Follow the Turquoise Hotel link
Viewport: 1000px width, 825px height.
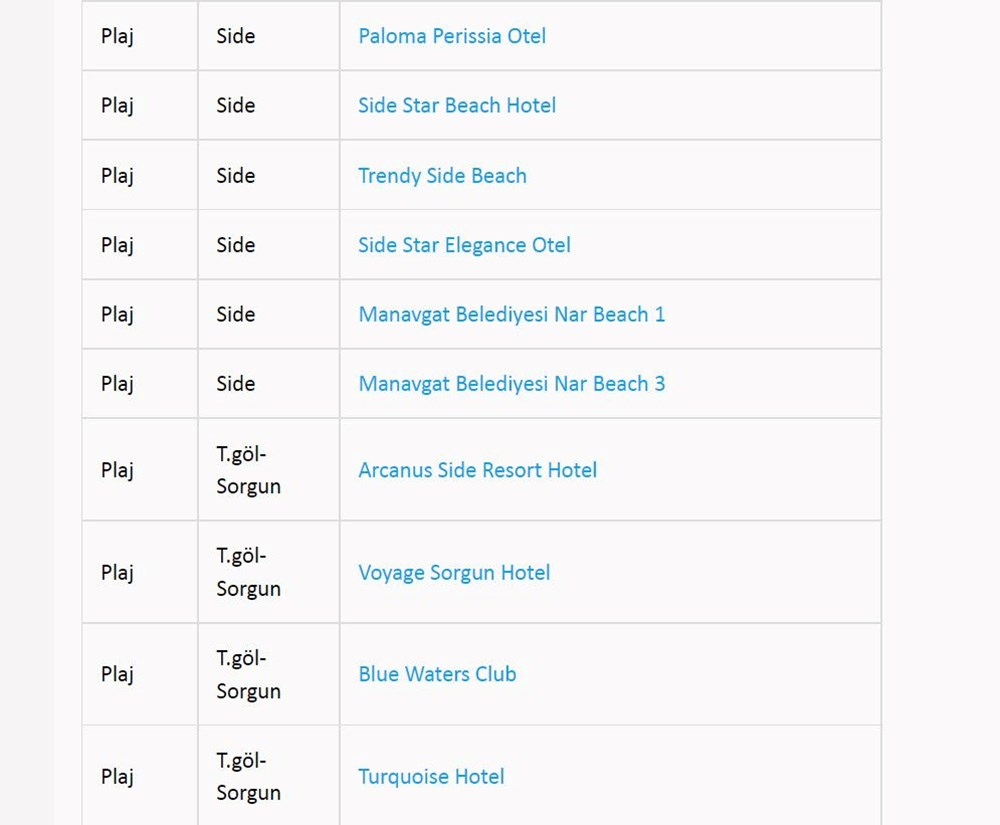pyautogui.click(x=431, y=777)
